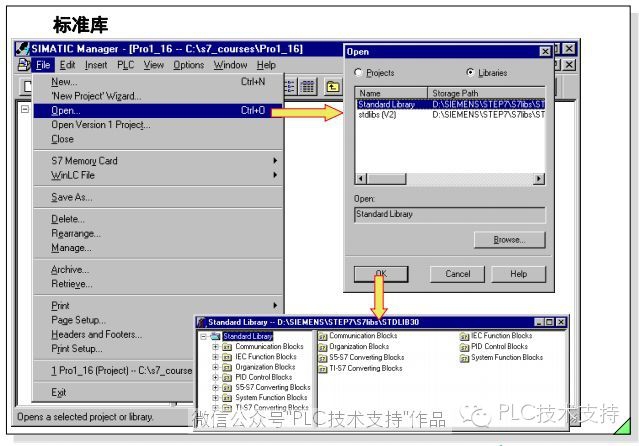Click the list view toolbar icon
This screenshot has width=639, height=446.
point(290,86)
